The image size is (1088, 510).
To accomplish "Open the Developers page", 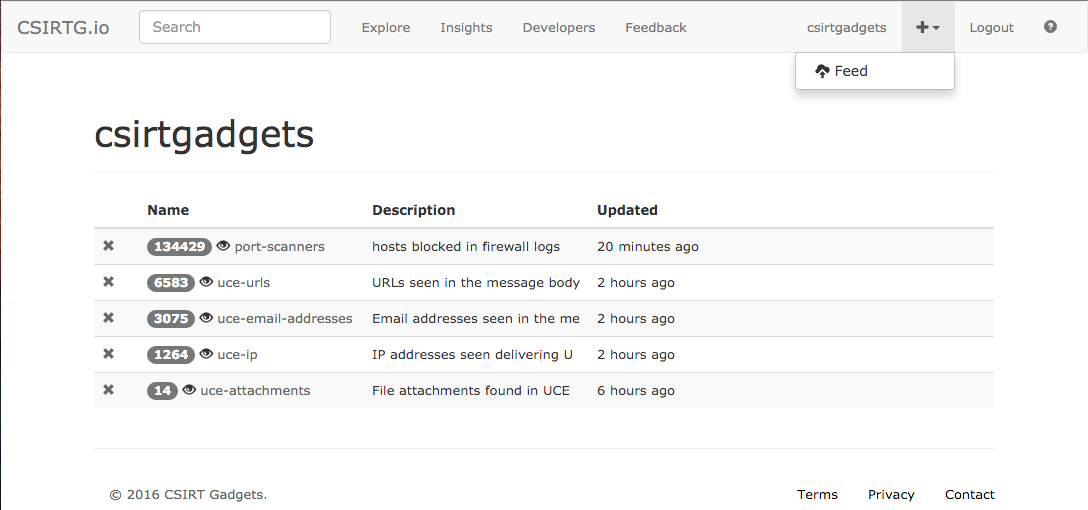I will click(559, 28).
